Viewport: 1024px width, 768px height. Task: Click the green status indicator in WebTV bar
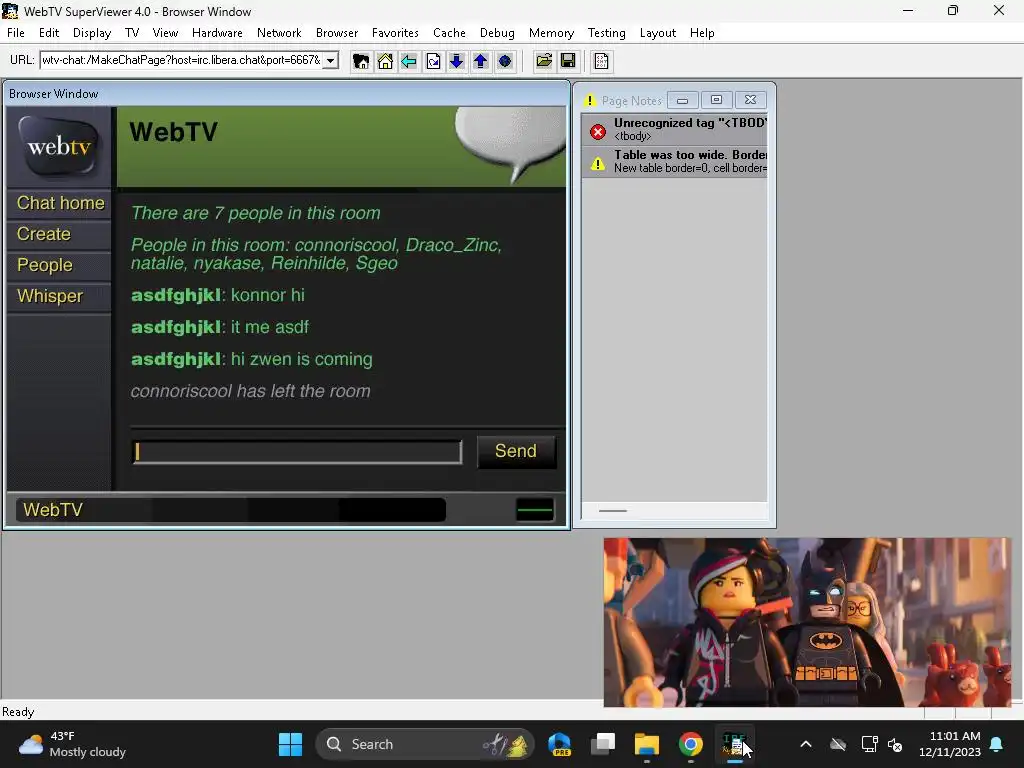(x=535, y=510)
